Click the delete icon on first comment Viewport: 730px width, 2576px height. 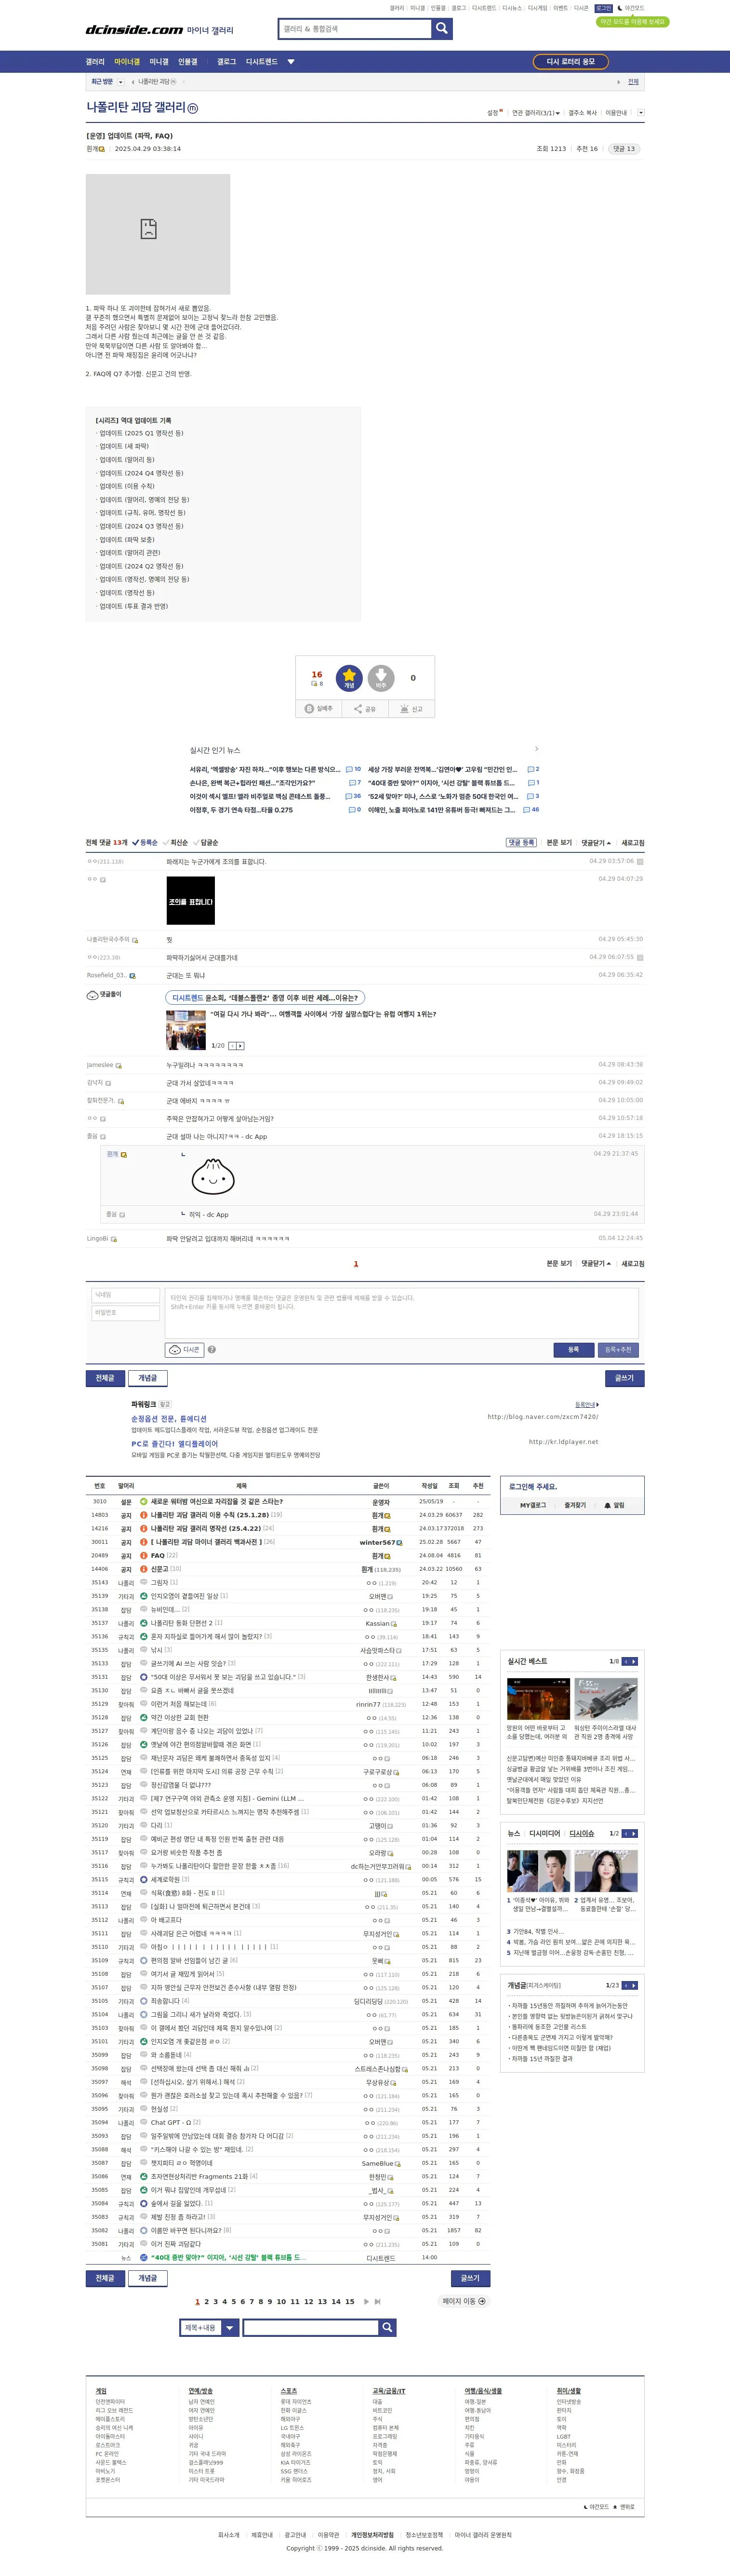(640, 861)
